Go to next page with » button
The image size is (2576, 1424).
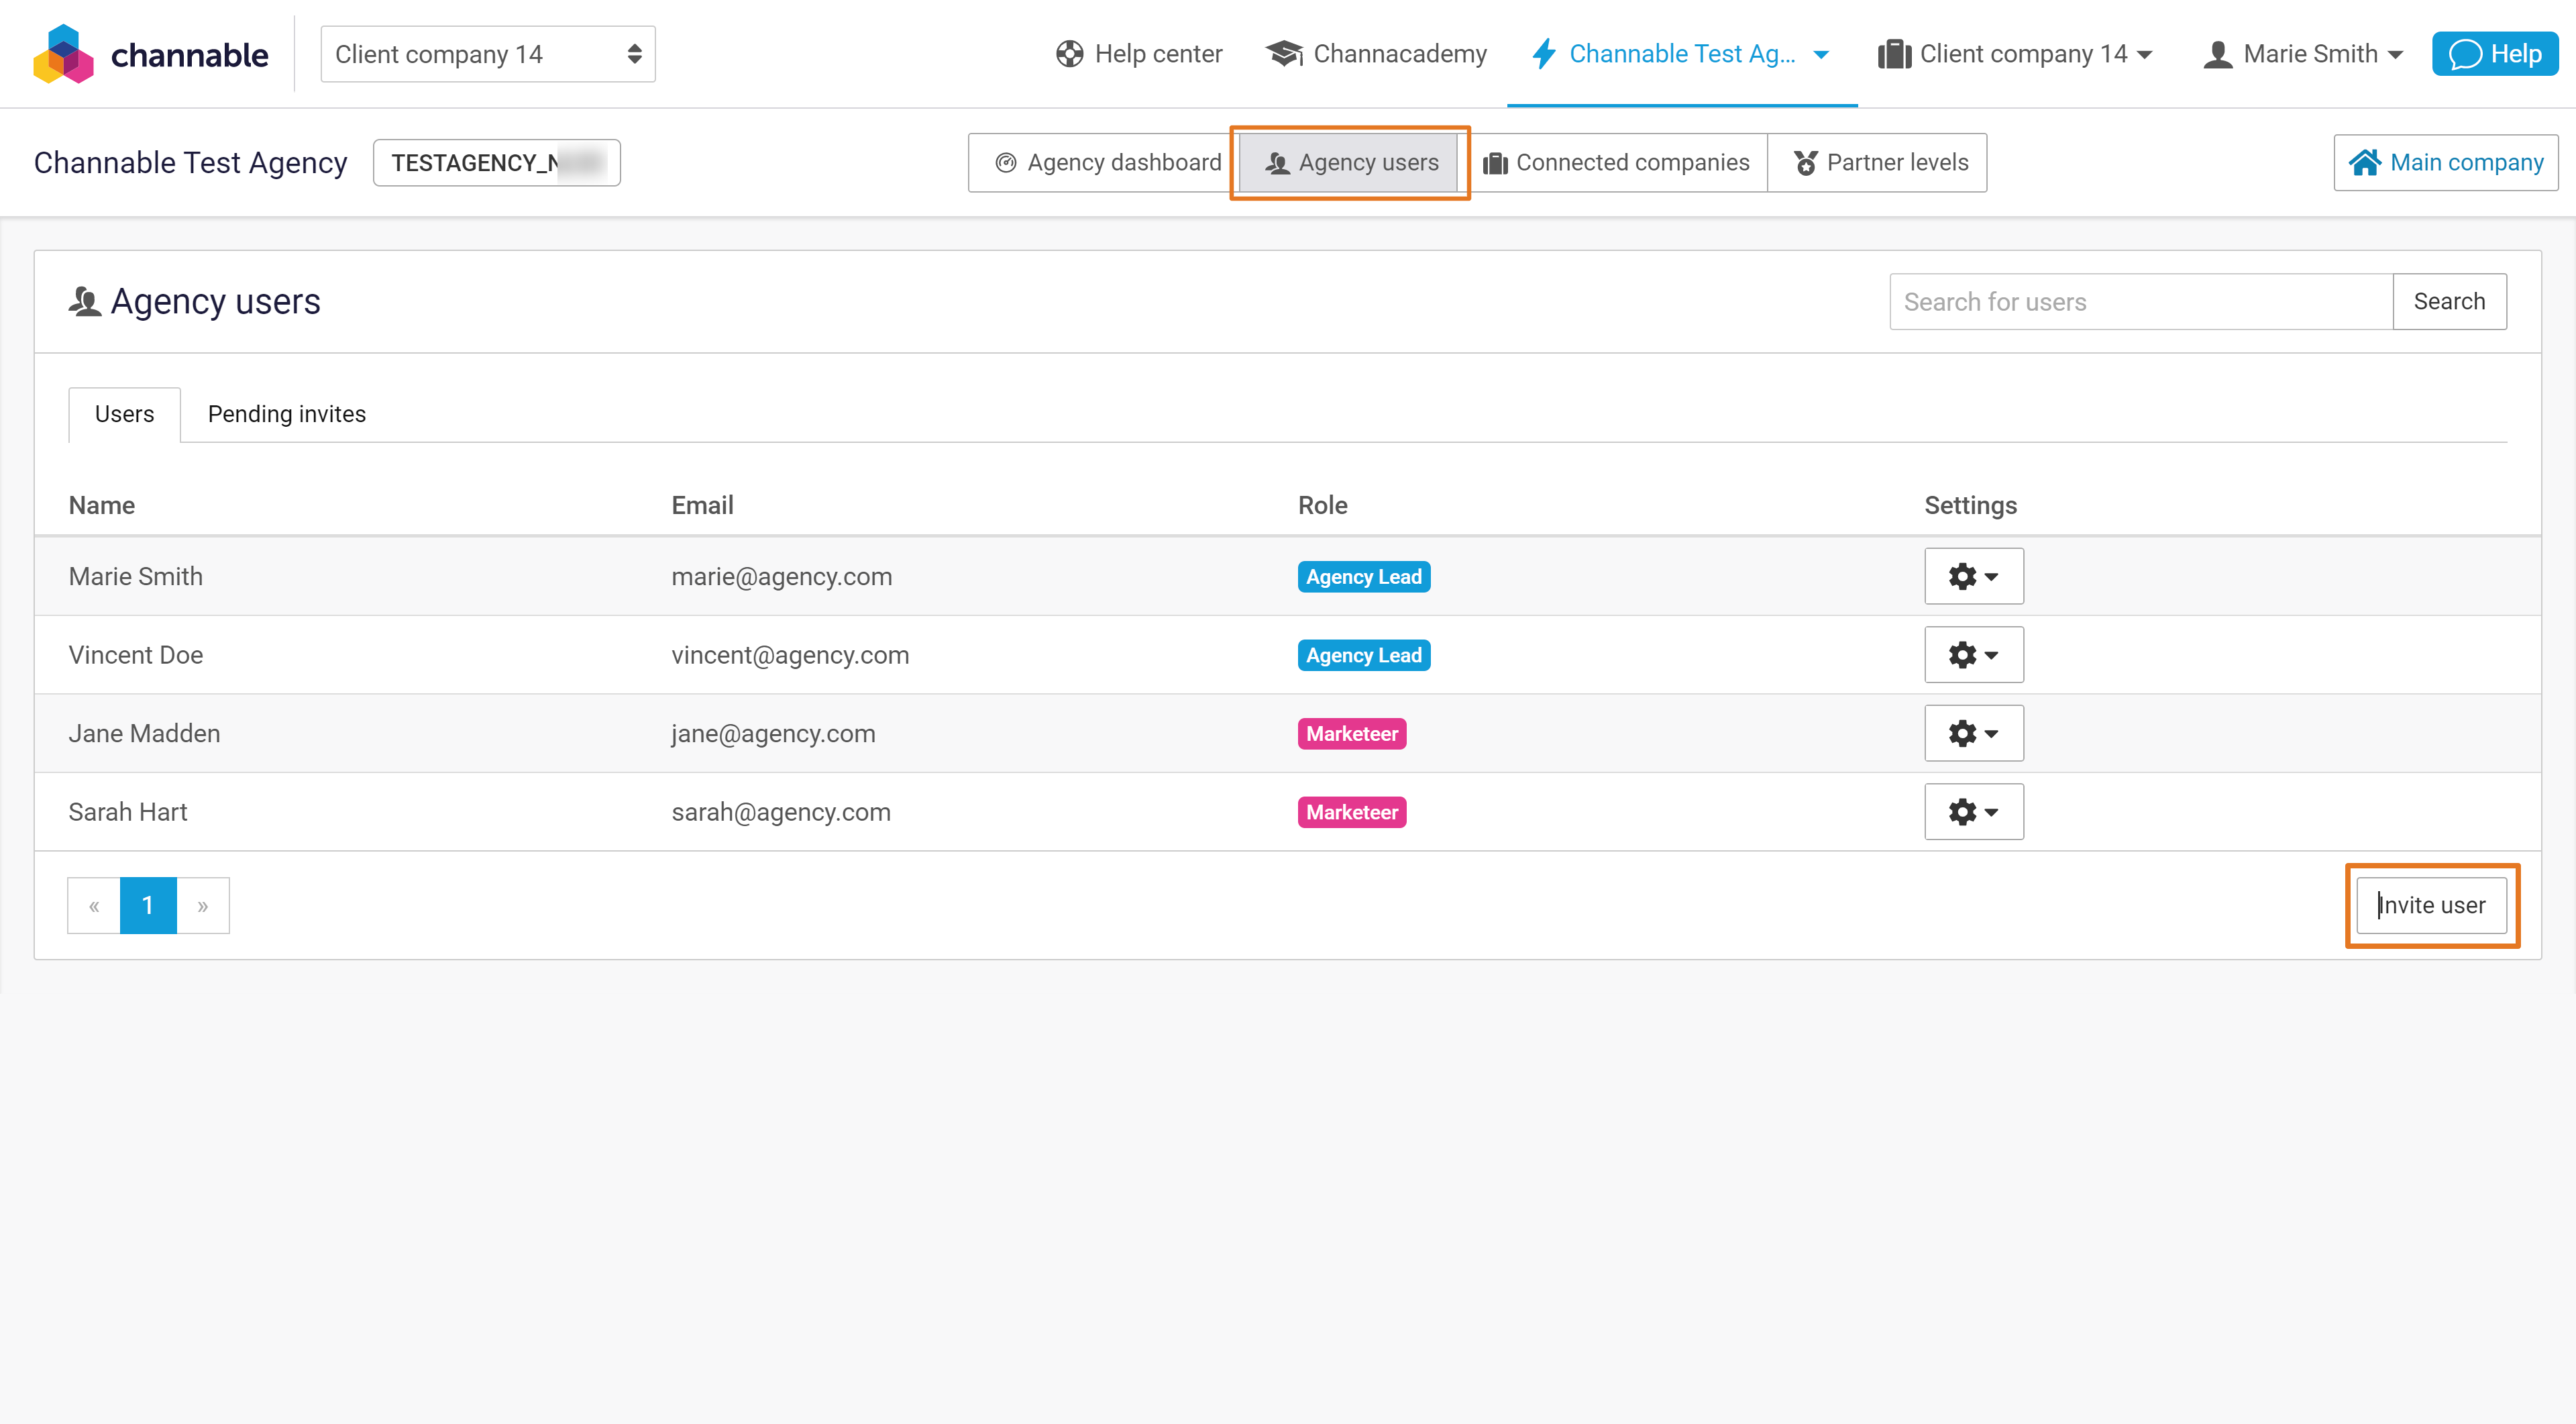point(203,906)
